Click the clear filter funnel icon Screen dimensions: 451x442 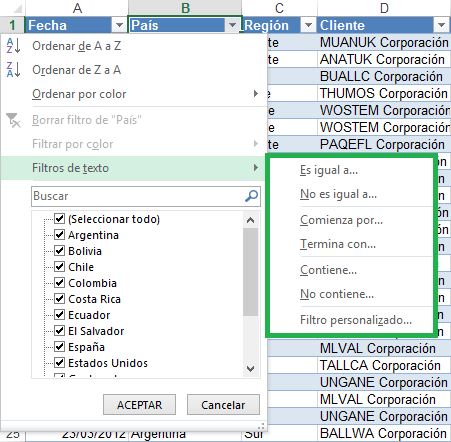pos(13,120)
